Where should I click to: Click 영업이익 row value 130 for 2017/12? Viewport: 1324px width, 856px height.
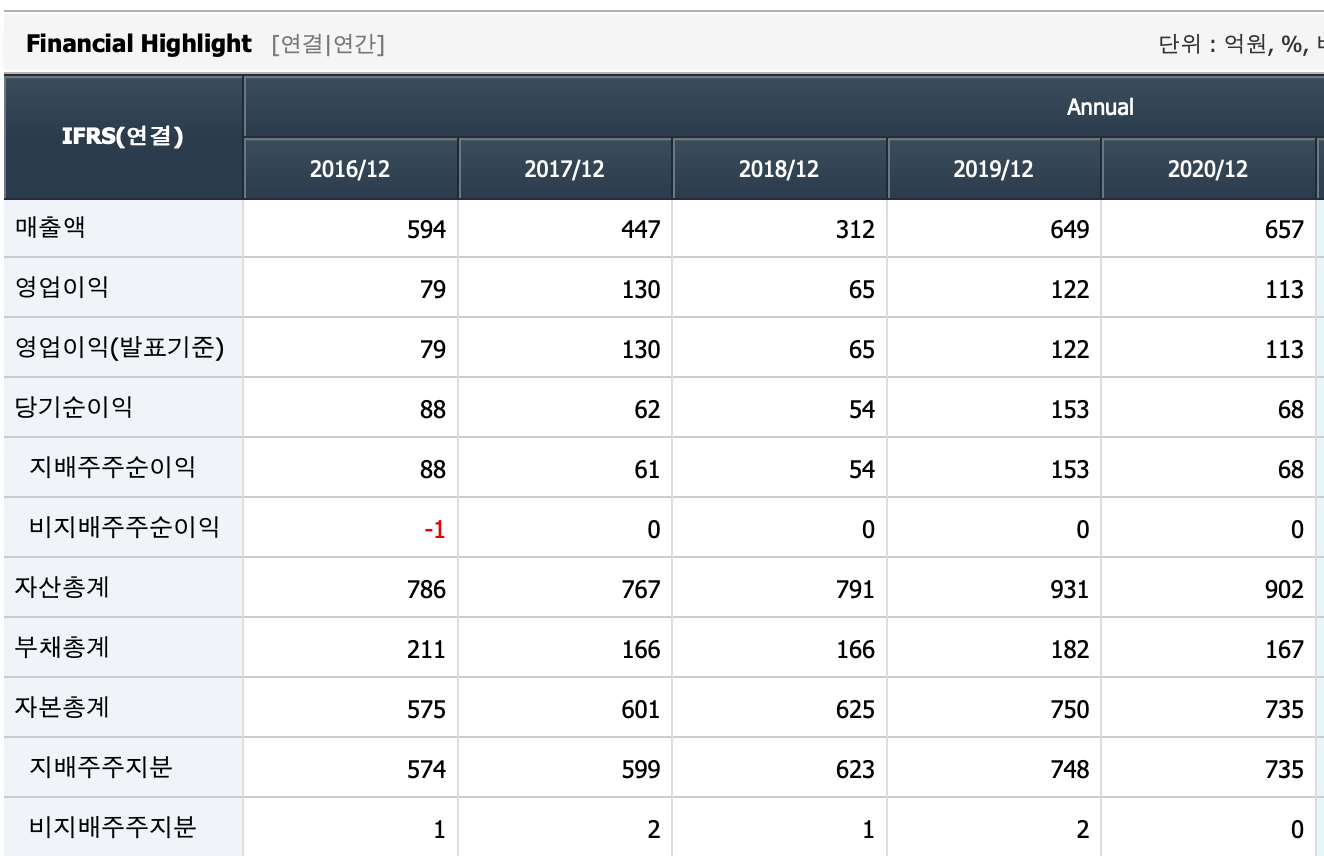(640, 290)
